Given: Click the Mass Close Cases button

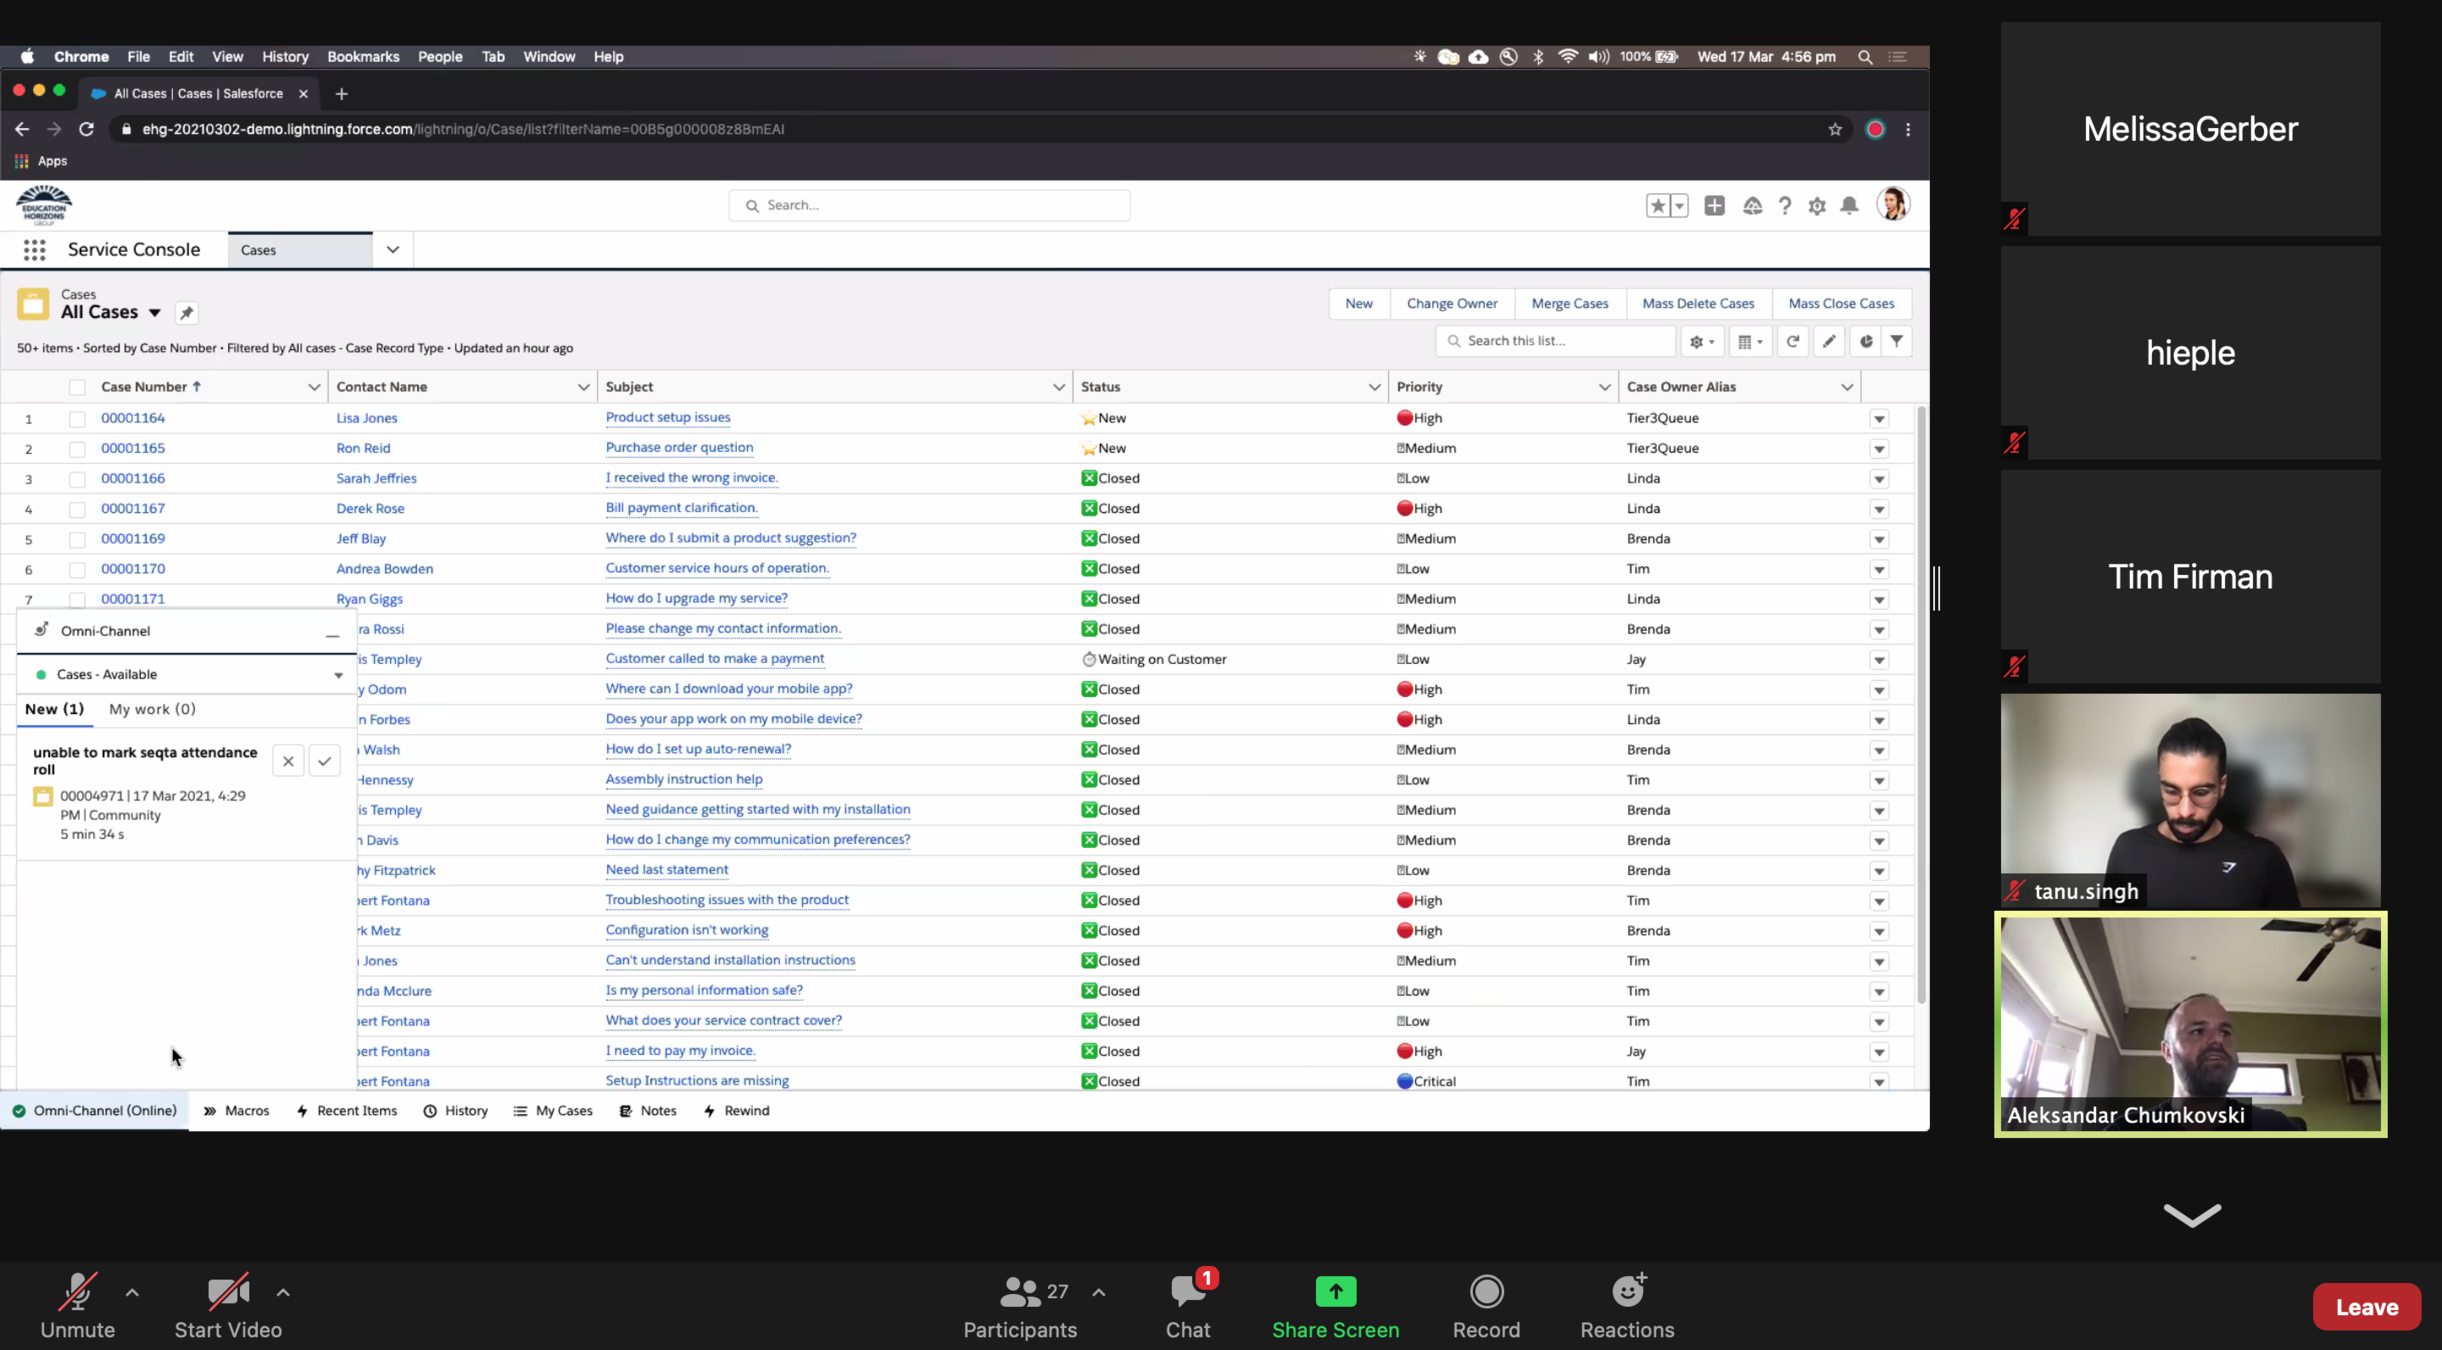Looking at the screenshot, I should pyautogui.click(x=1840, y=303).
